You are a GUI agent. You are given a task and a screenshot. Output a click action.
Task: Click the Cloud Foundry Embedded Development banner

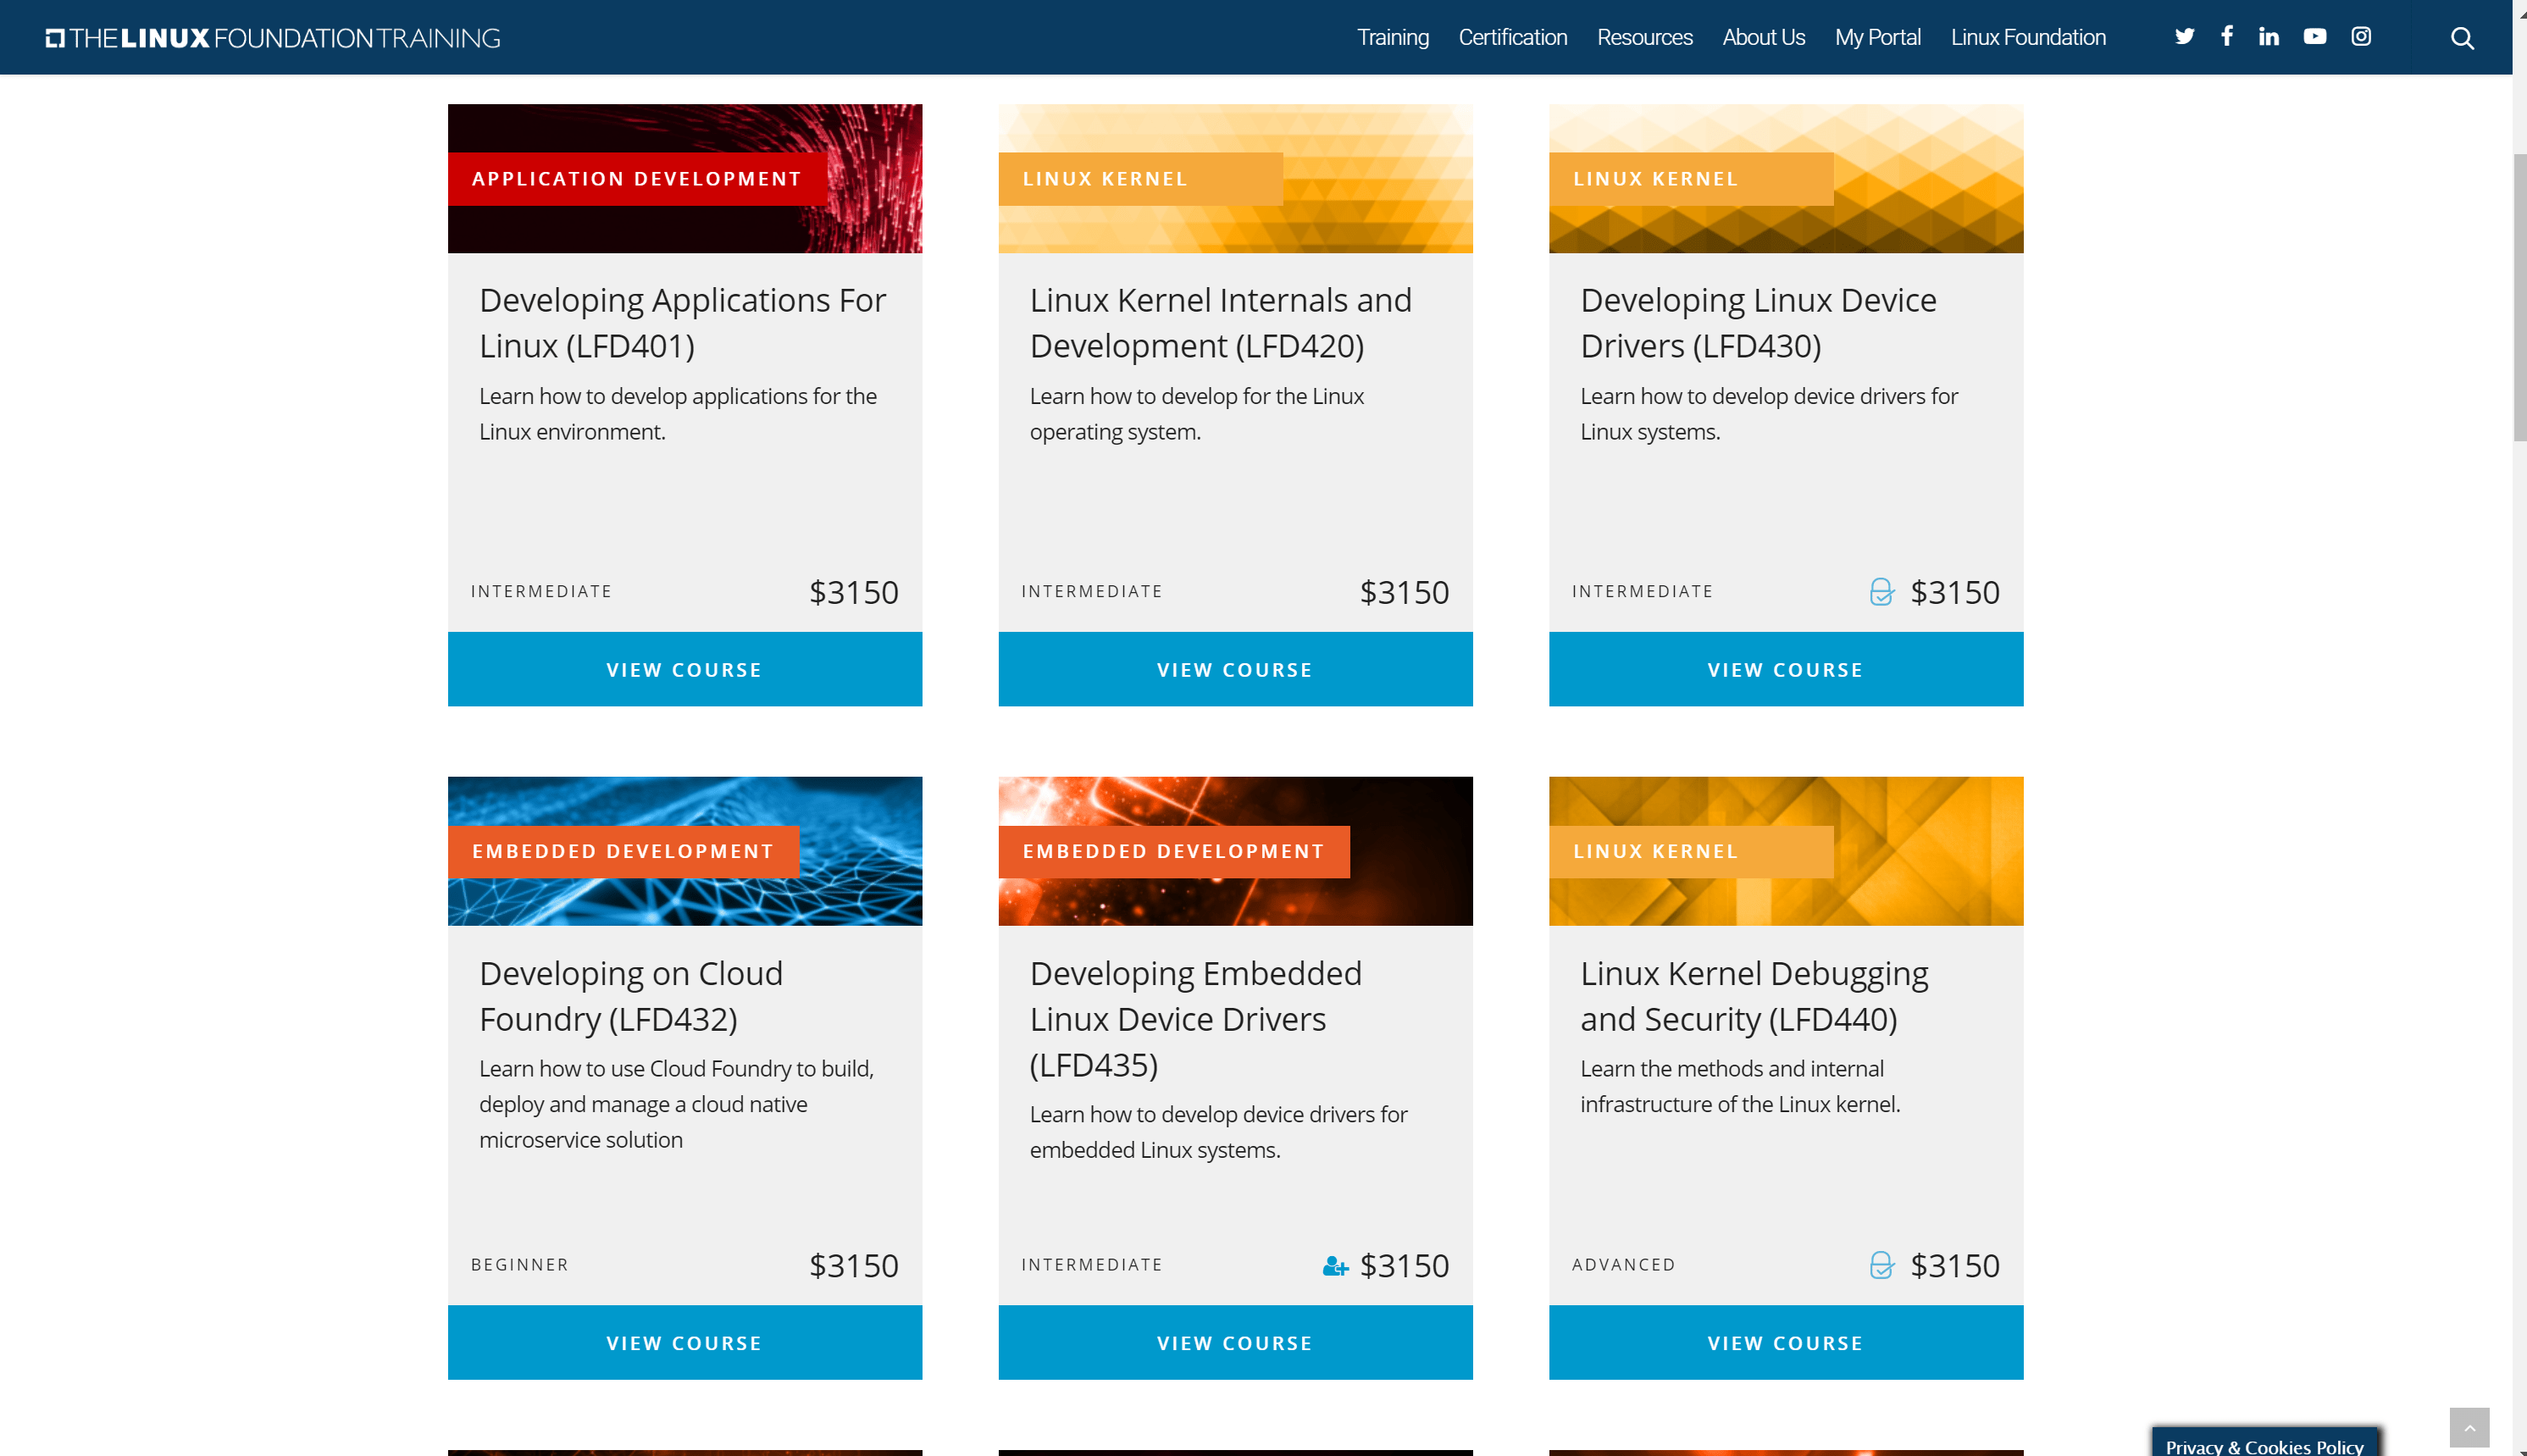pyautogui.click(x=684, y=851)
